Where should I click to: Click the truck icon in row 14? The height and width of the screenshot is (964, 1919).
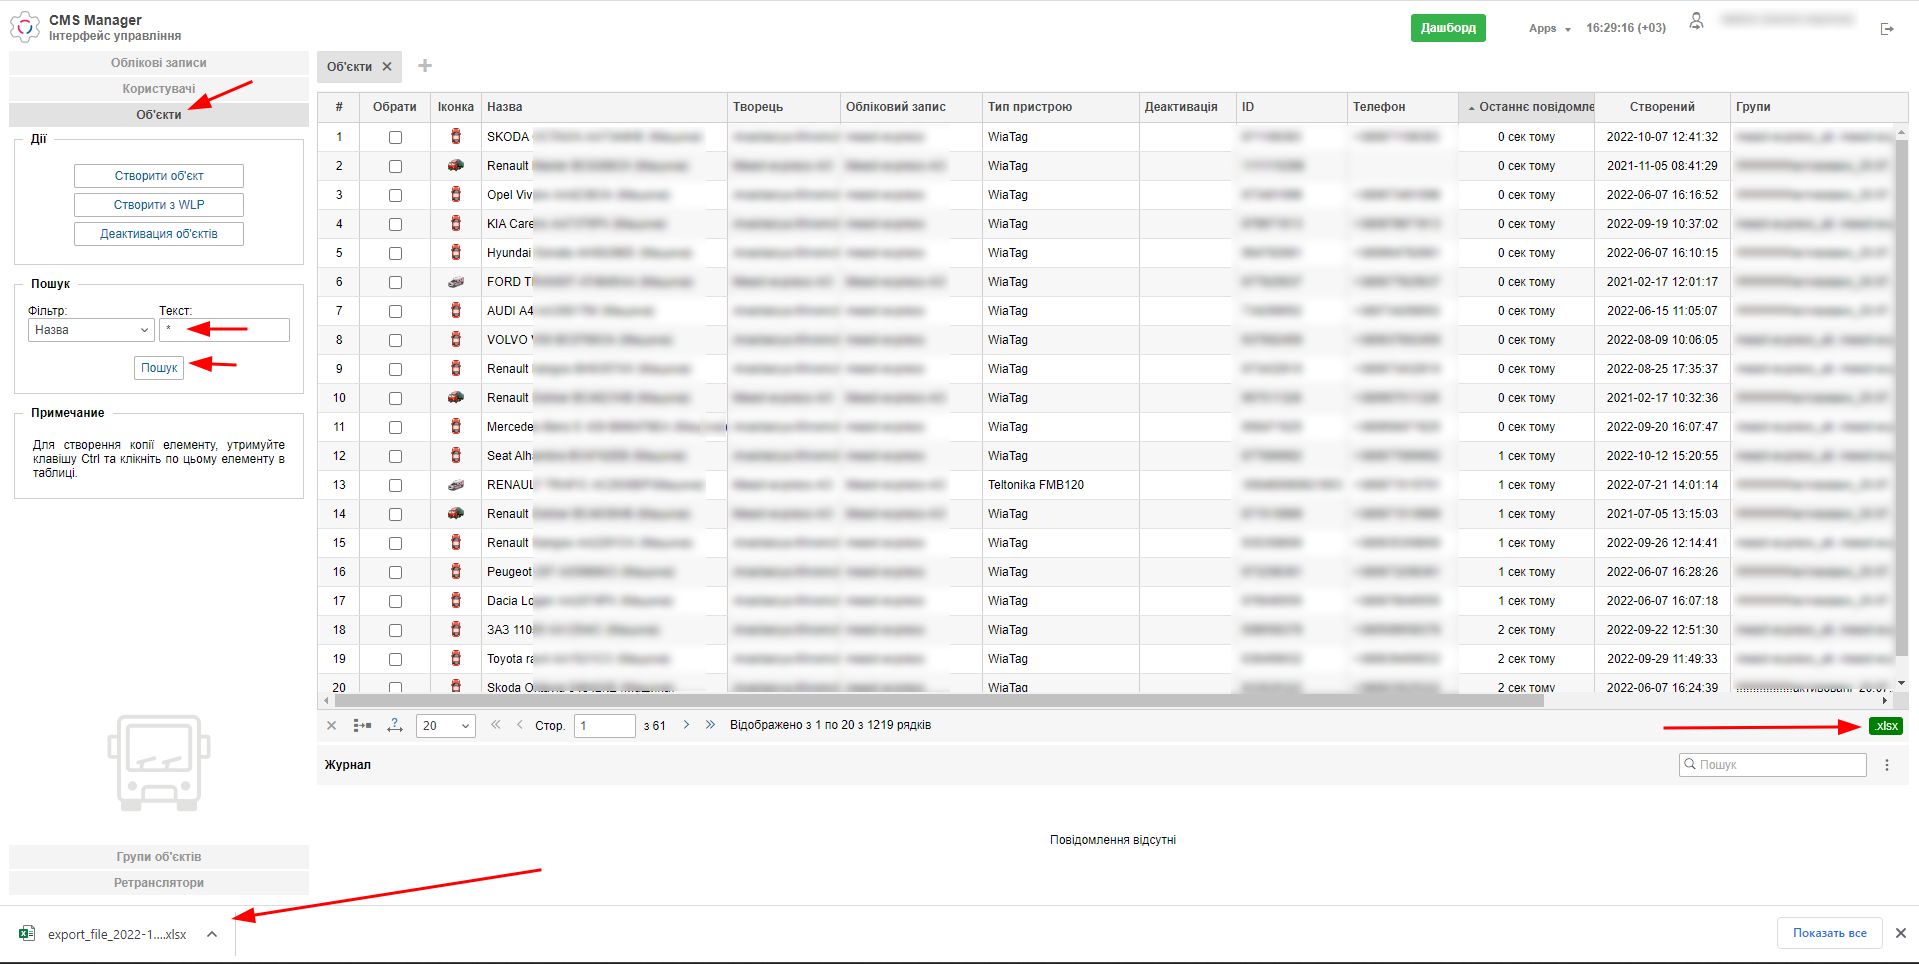pos(456,513)
